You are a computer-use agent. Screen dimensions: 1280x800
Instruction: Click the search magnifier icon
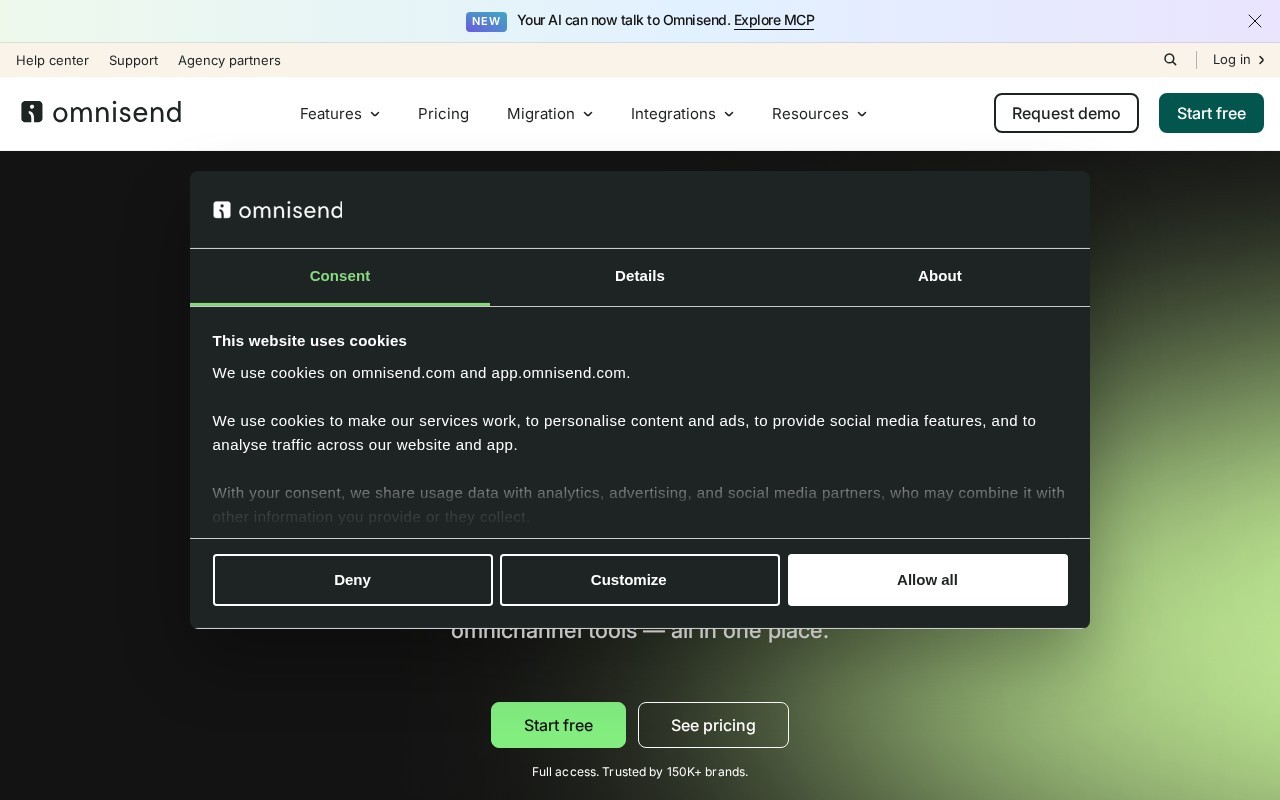coord(1170,60)
